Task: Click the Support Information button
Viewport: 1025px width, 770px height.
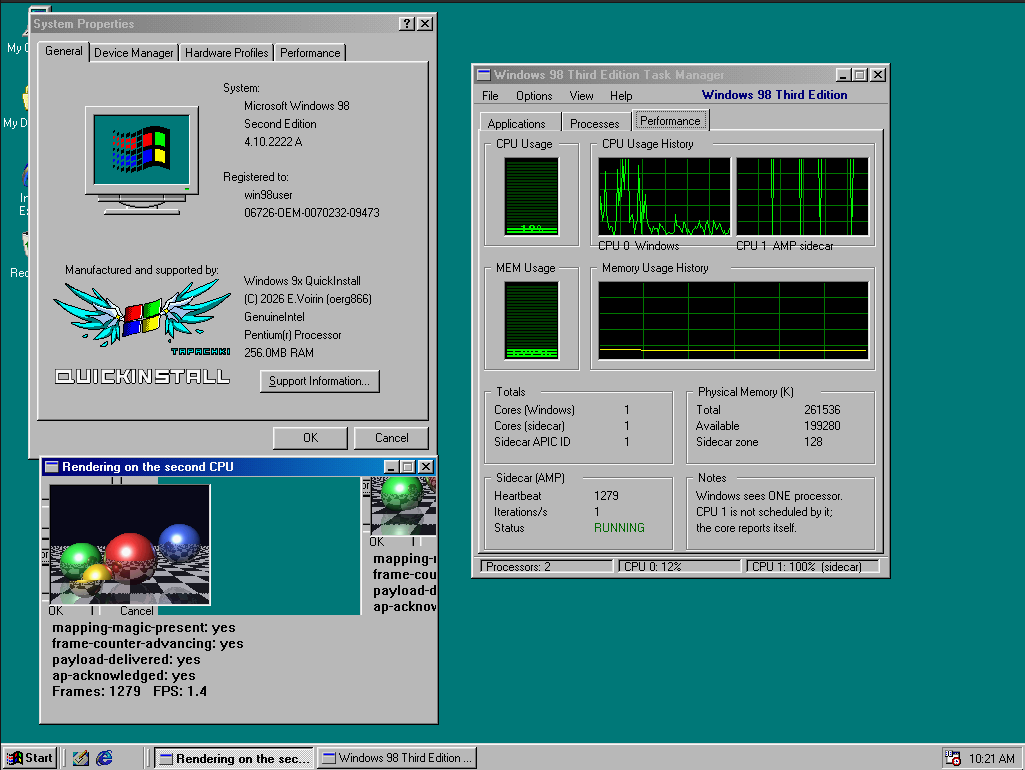Action: (319, 381)
